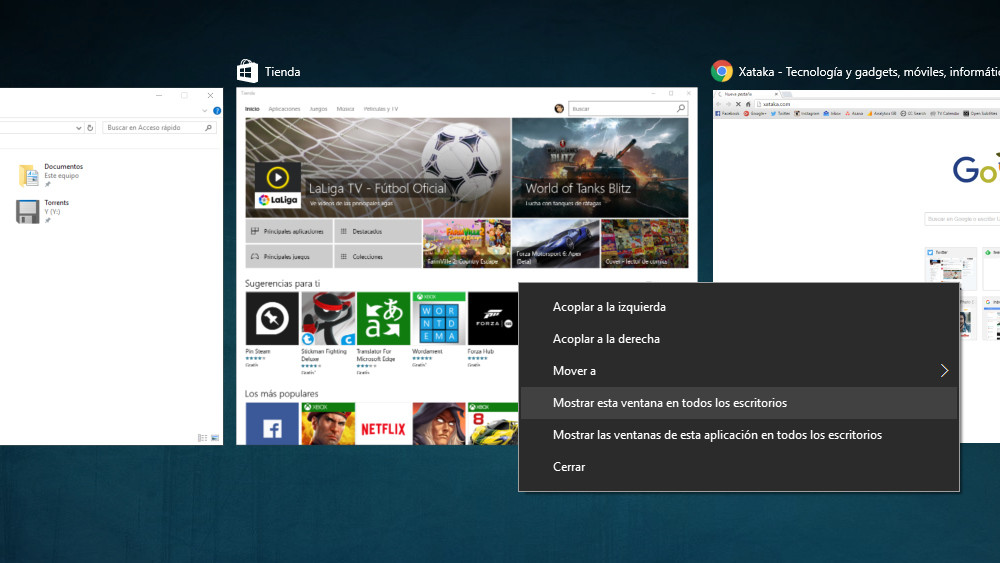Open FarmVille 2: Country Escape tile
Screen dimensions: 1000x563
467,244
